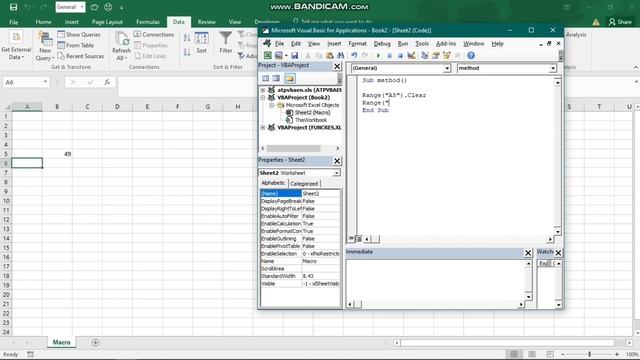Click the Break pause icon in VBA toolbar
The height and width of the screenshot is (360, 640).
pyautogui.click(x=389, y=56)
